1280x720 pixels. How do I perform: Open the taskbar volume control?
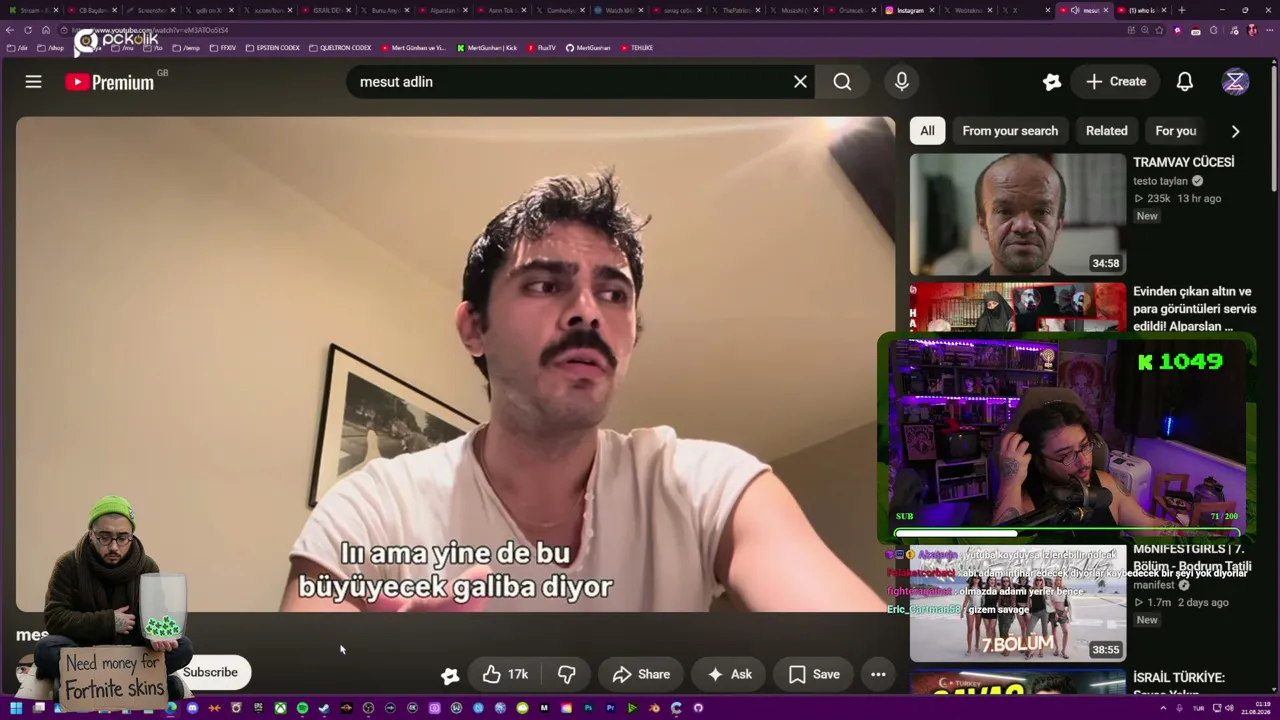pyautogui.click(x=1229, y=708)
